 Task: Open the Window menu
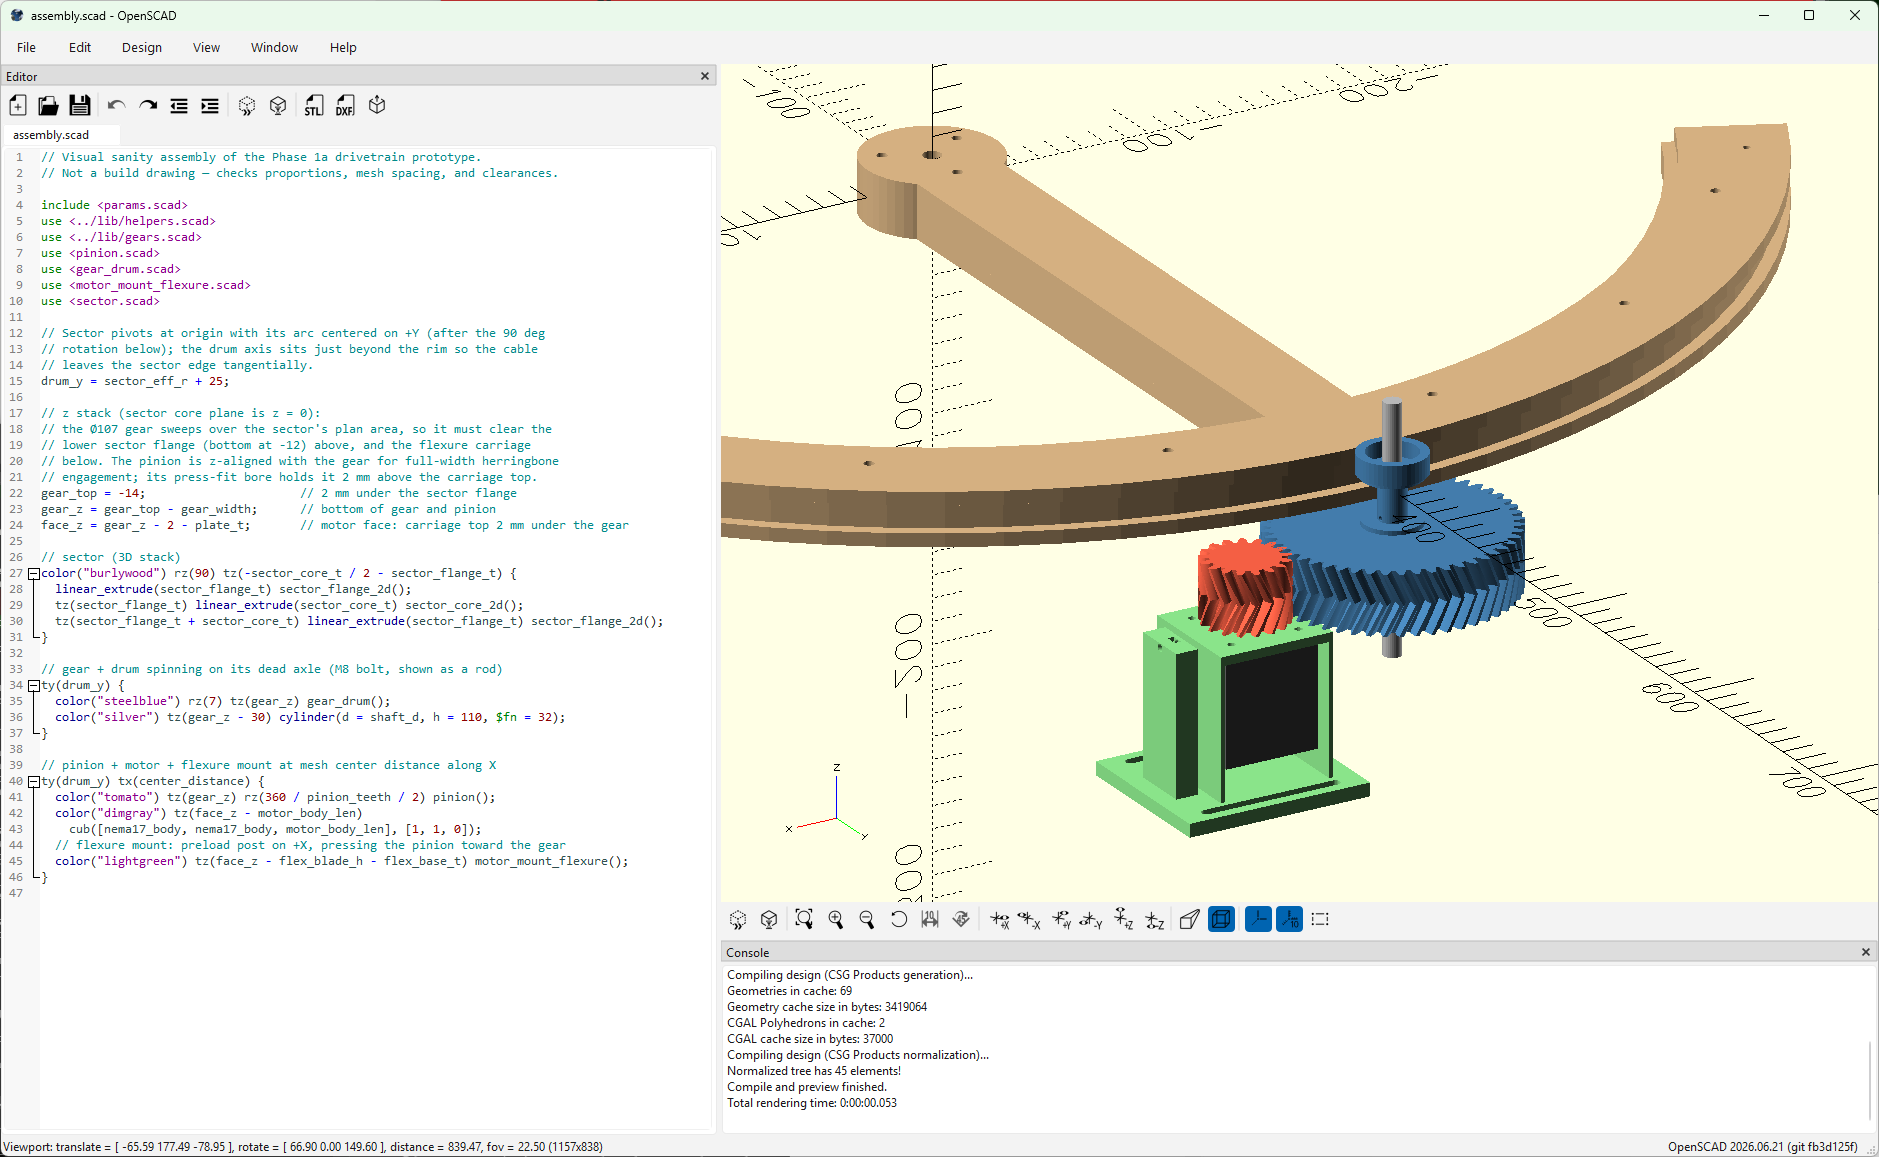(x=274, y=47)
